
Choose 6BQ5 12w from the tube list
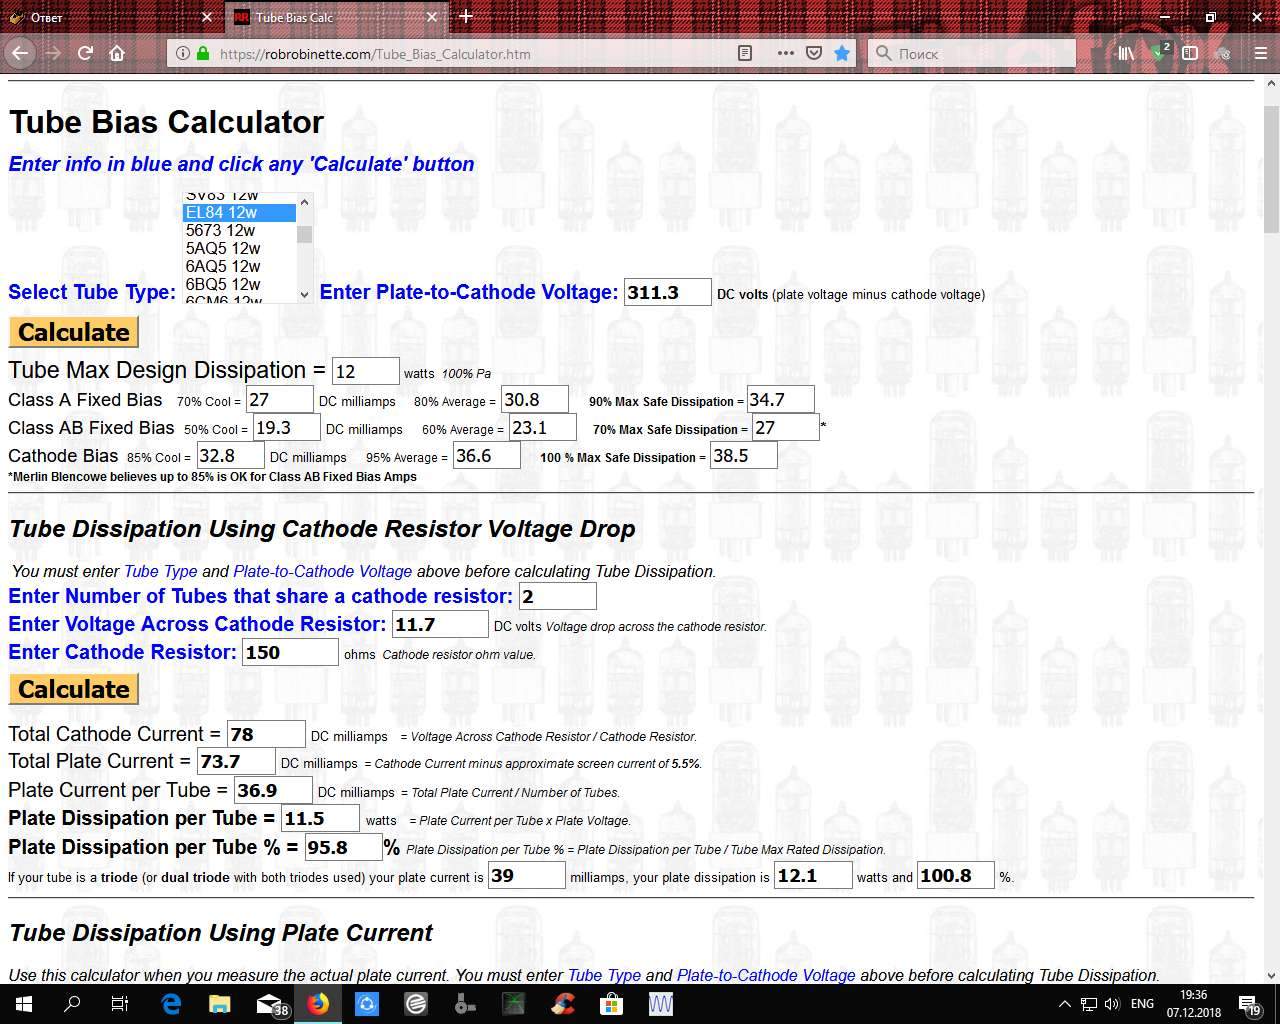point(223,284)
